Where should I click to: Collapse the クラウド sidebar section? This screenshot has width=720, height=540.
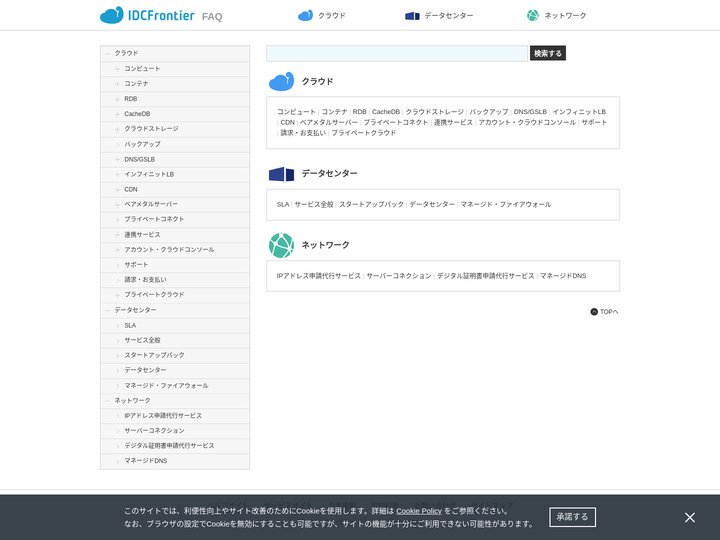point(107,54)
